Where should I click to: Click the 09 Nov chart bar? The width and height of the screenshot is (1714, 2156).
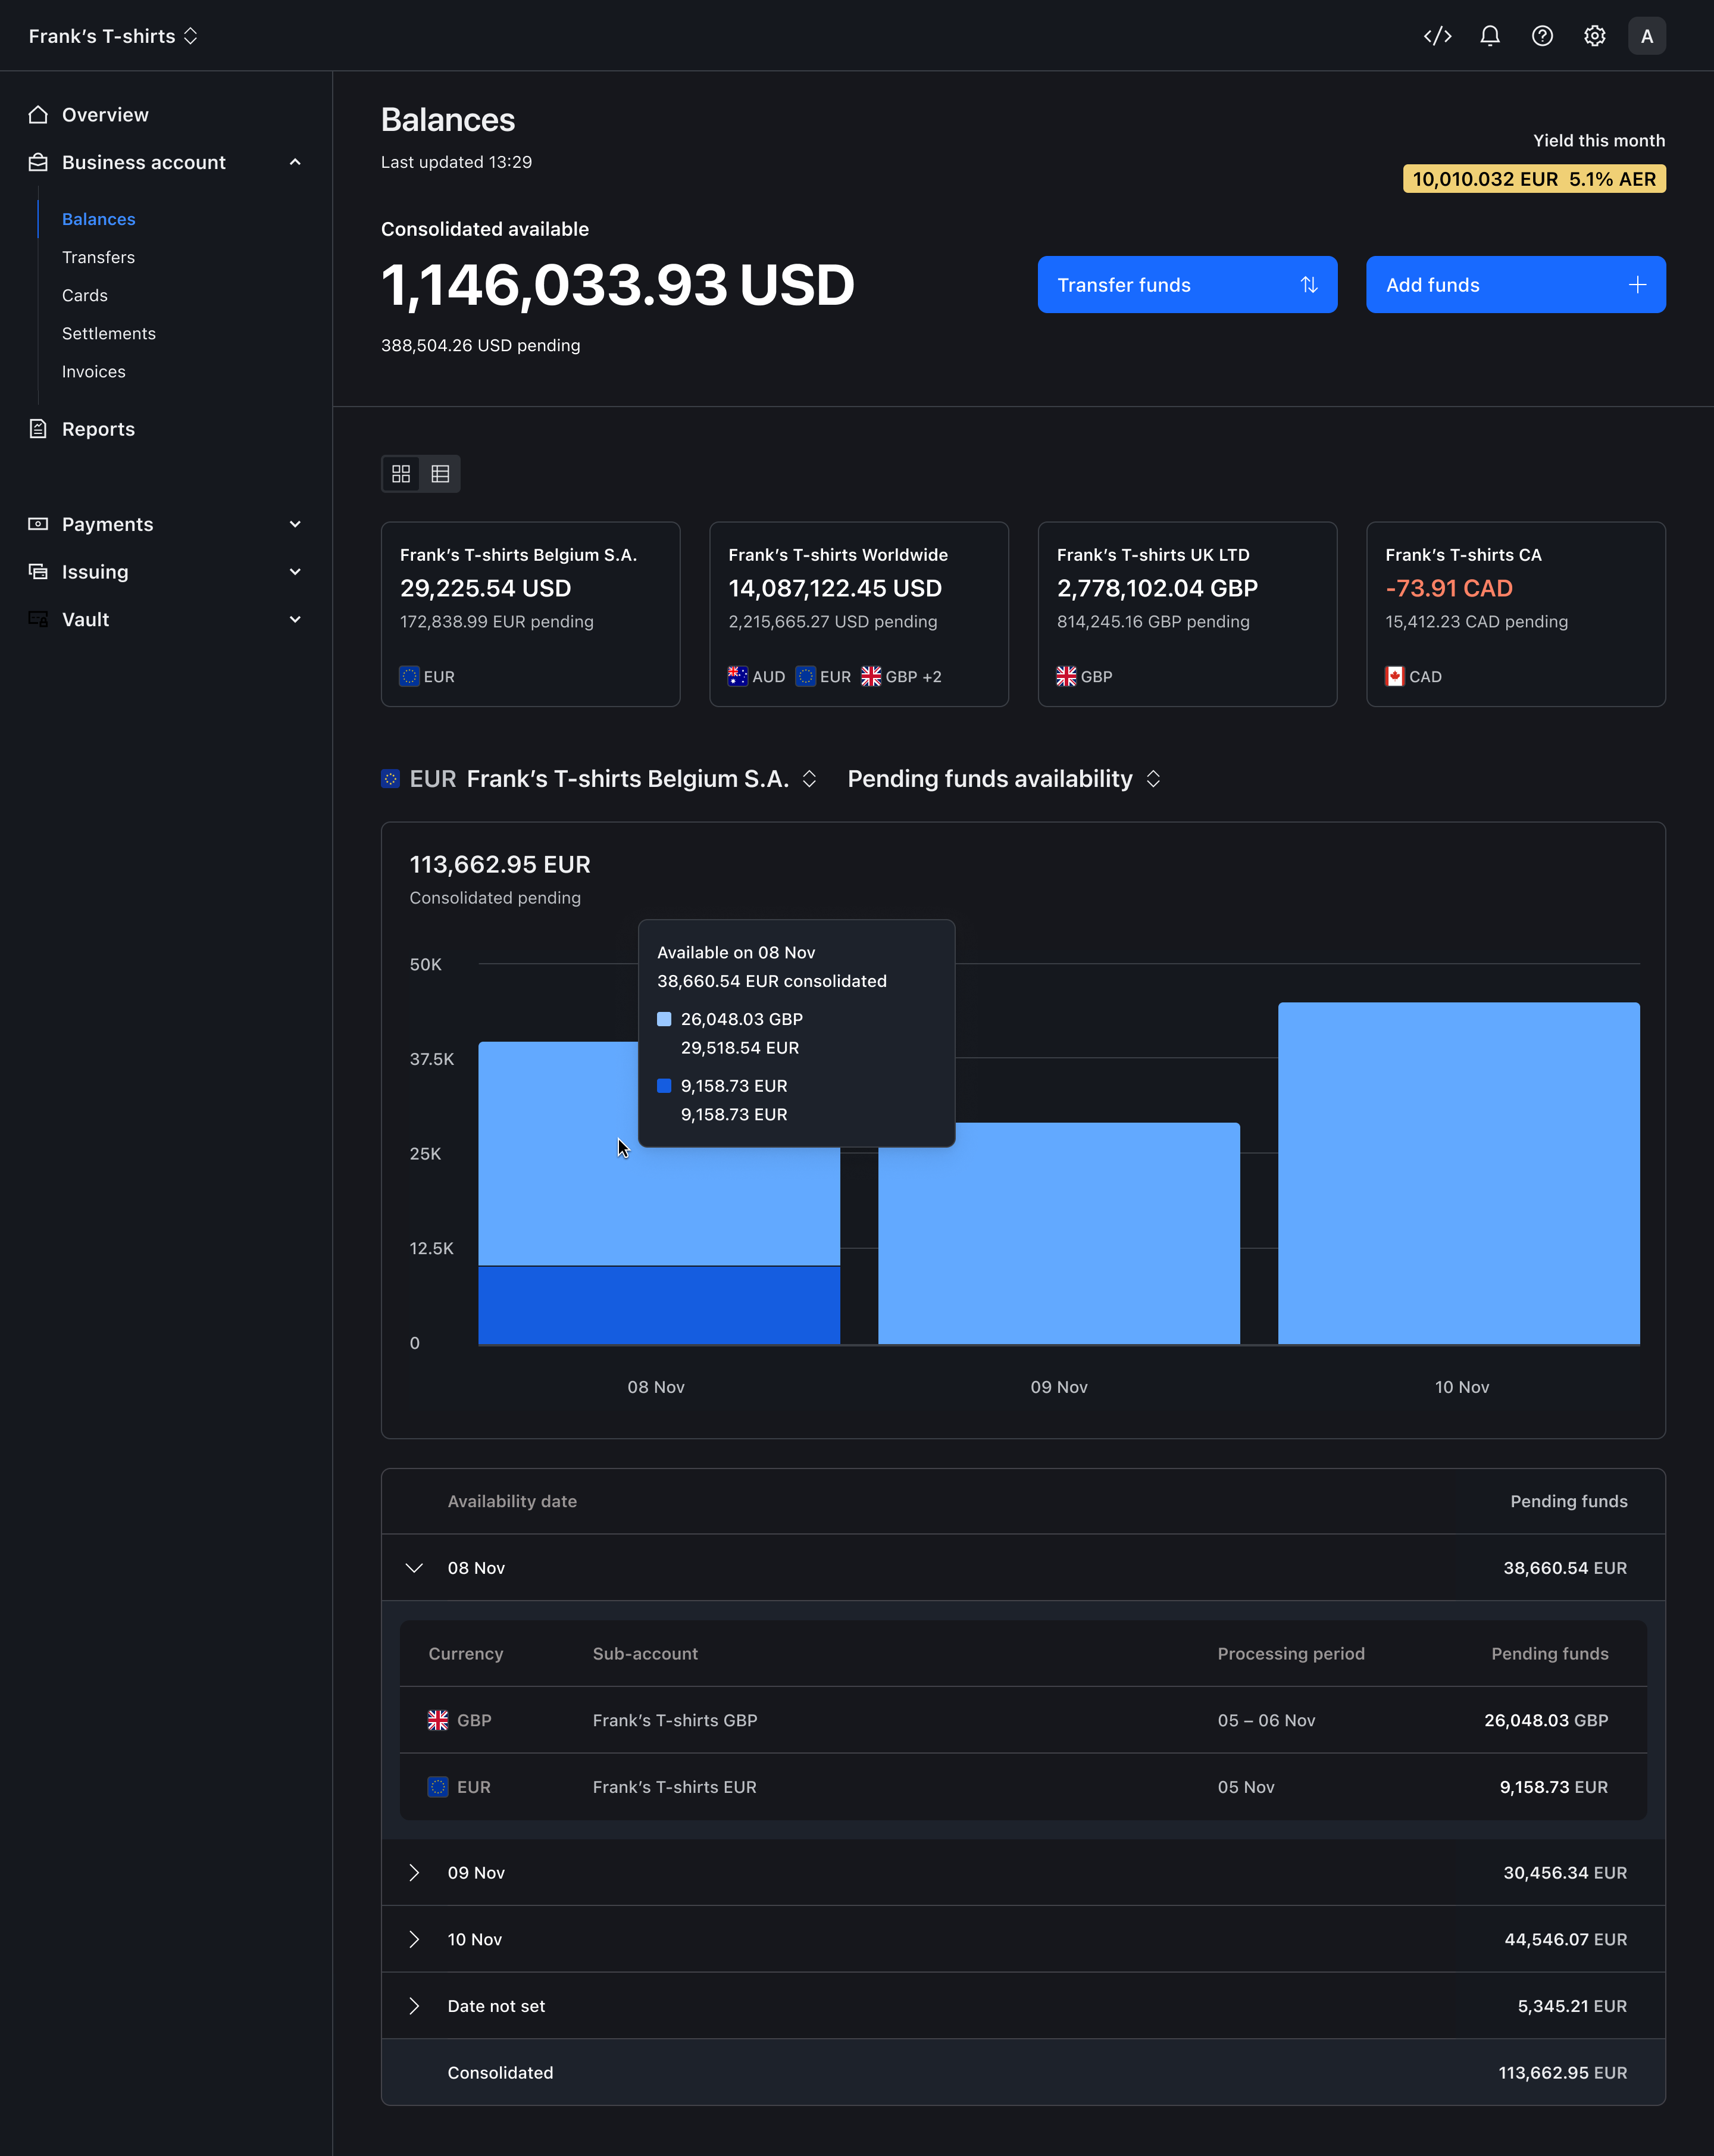tap(1059, 1234)
